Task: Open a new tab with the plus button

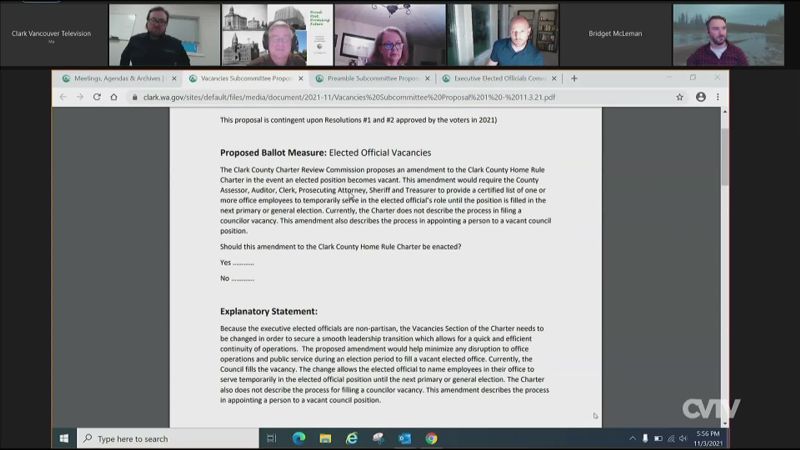Action: 574,78
